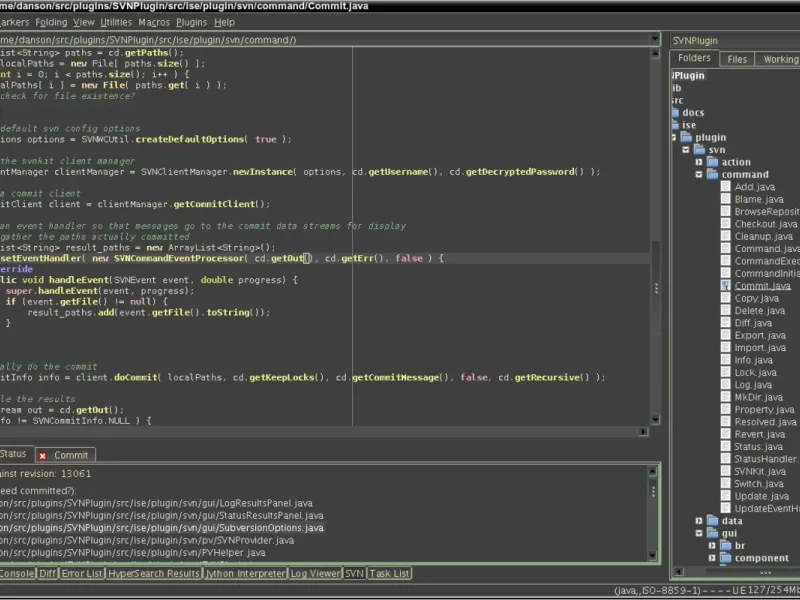Click the action folder icon
800x600 pixels.
pyautogui.click(x=712, y=162)
